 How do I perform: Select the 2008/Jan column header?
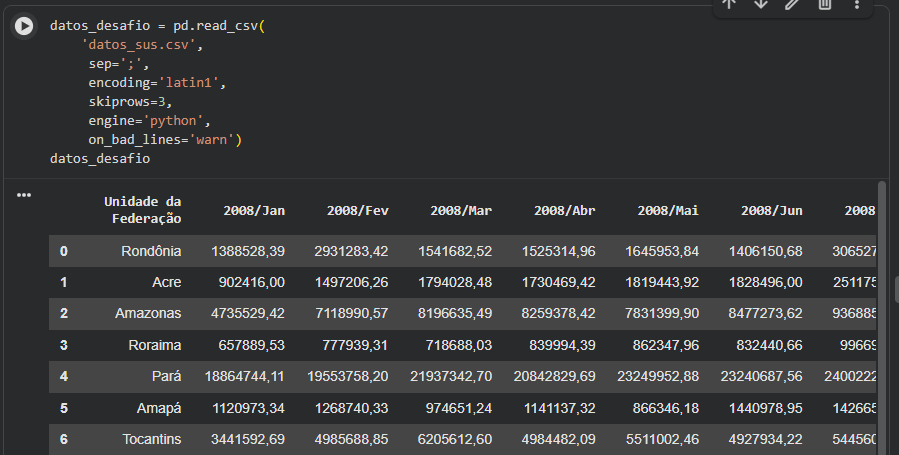255,211
